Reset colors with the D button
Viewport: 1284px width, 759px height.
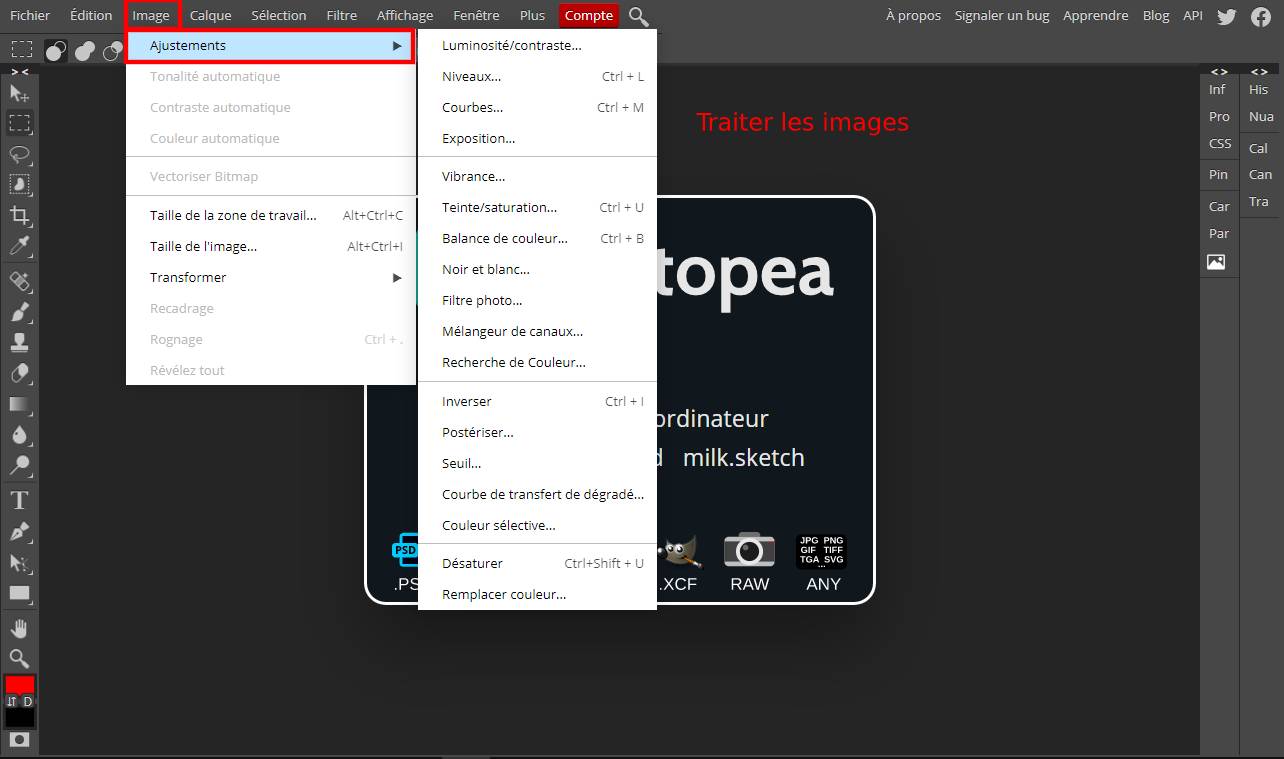[x=28, y=701]
